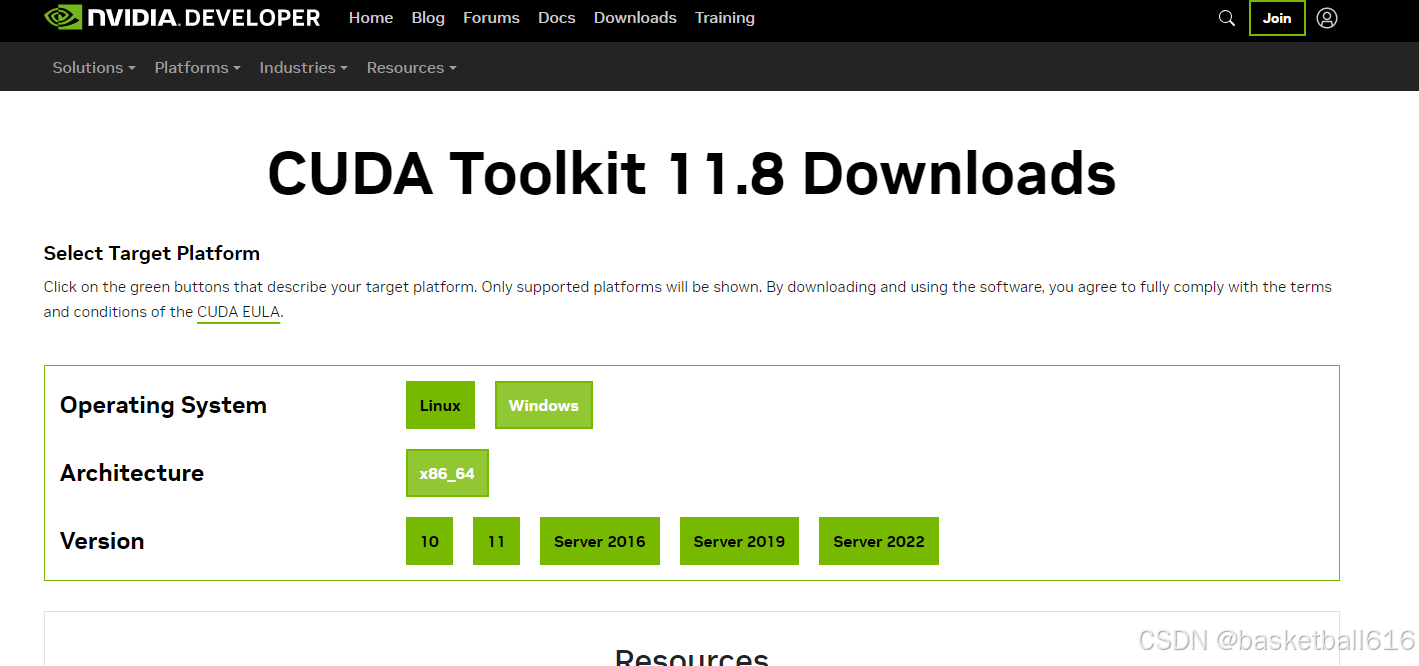Select Windows as operating system
This screenshot has height=666, width=1419.
click(x=544, y=405)
